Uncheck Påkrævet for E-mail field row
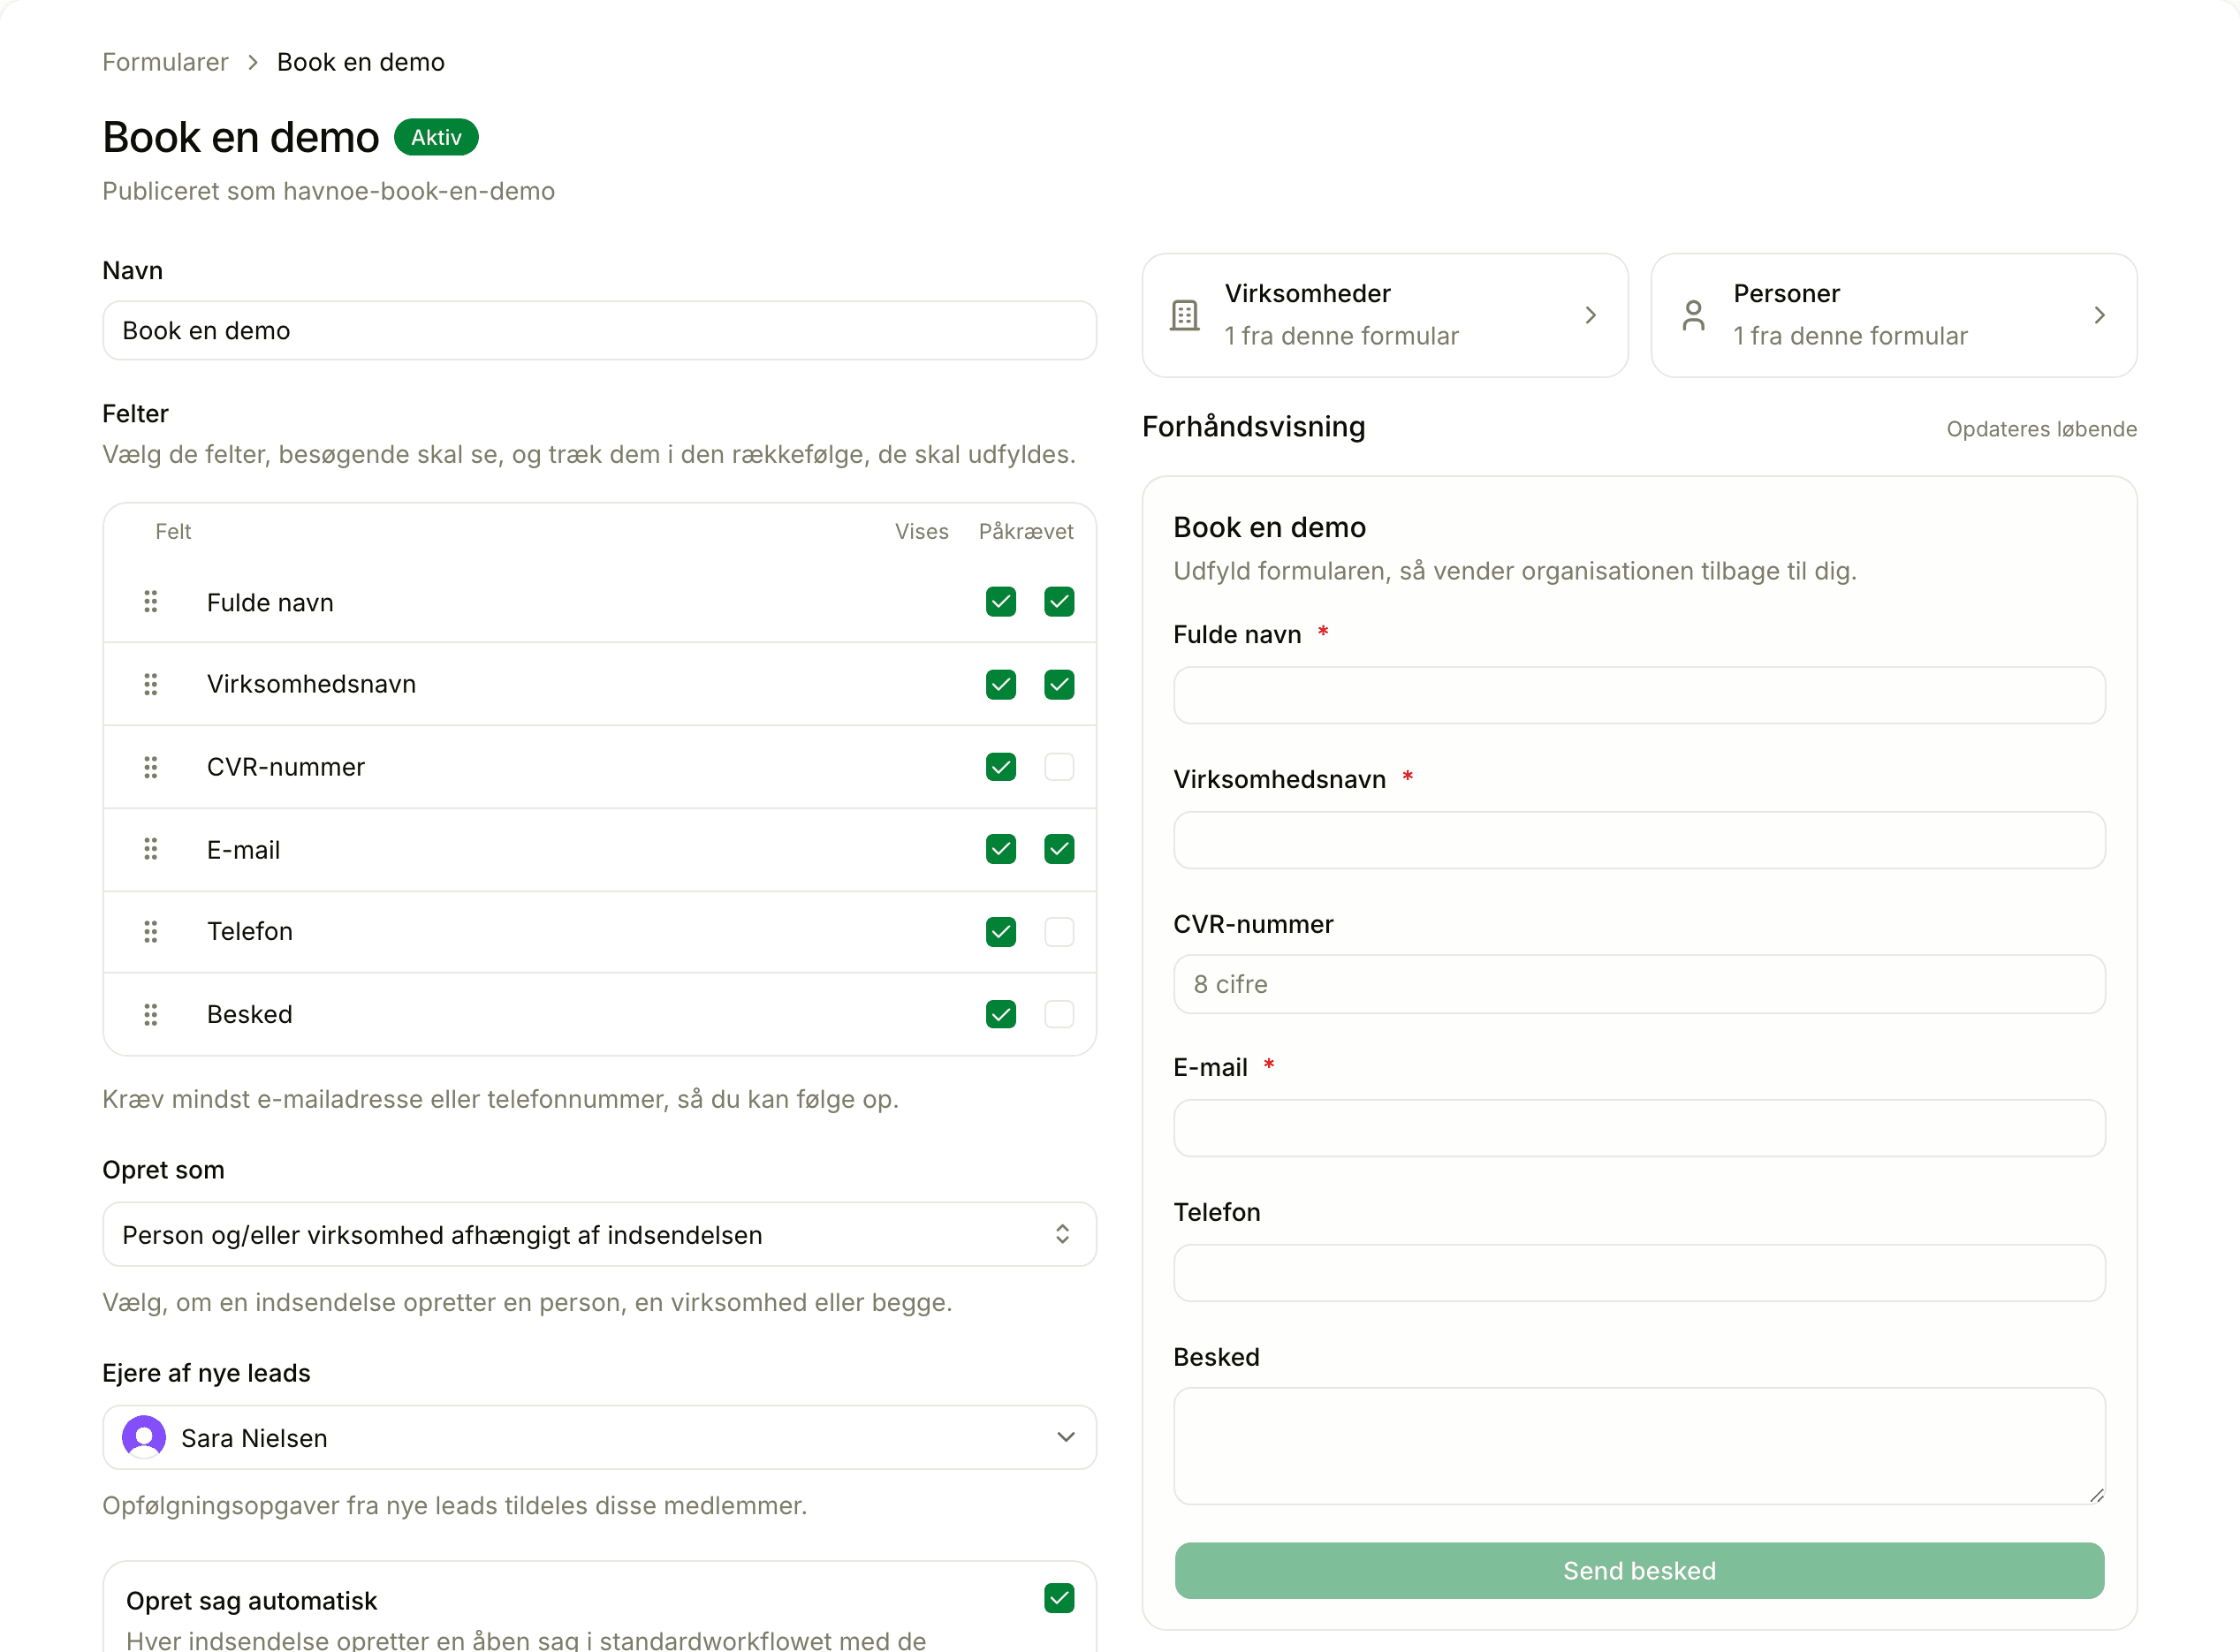2240x1652 pixels. click(x=1059, y=849)
